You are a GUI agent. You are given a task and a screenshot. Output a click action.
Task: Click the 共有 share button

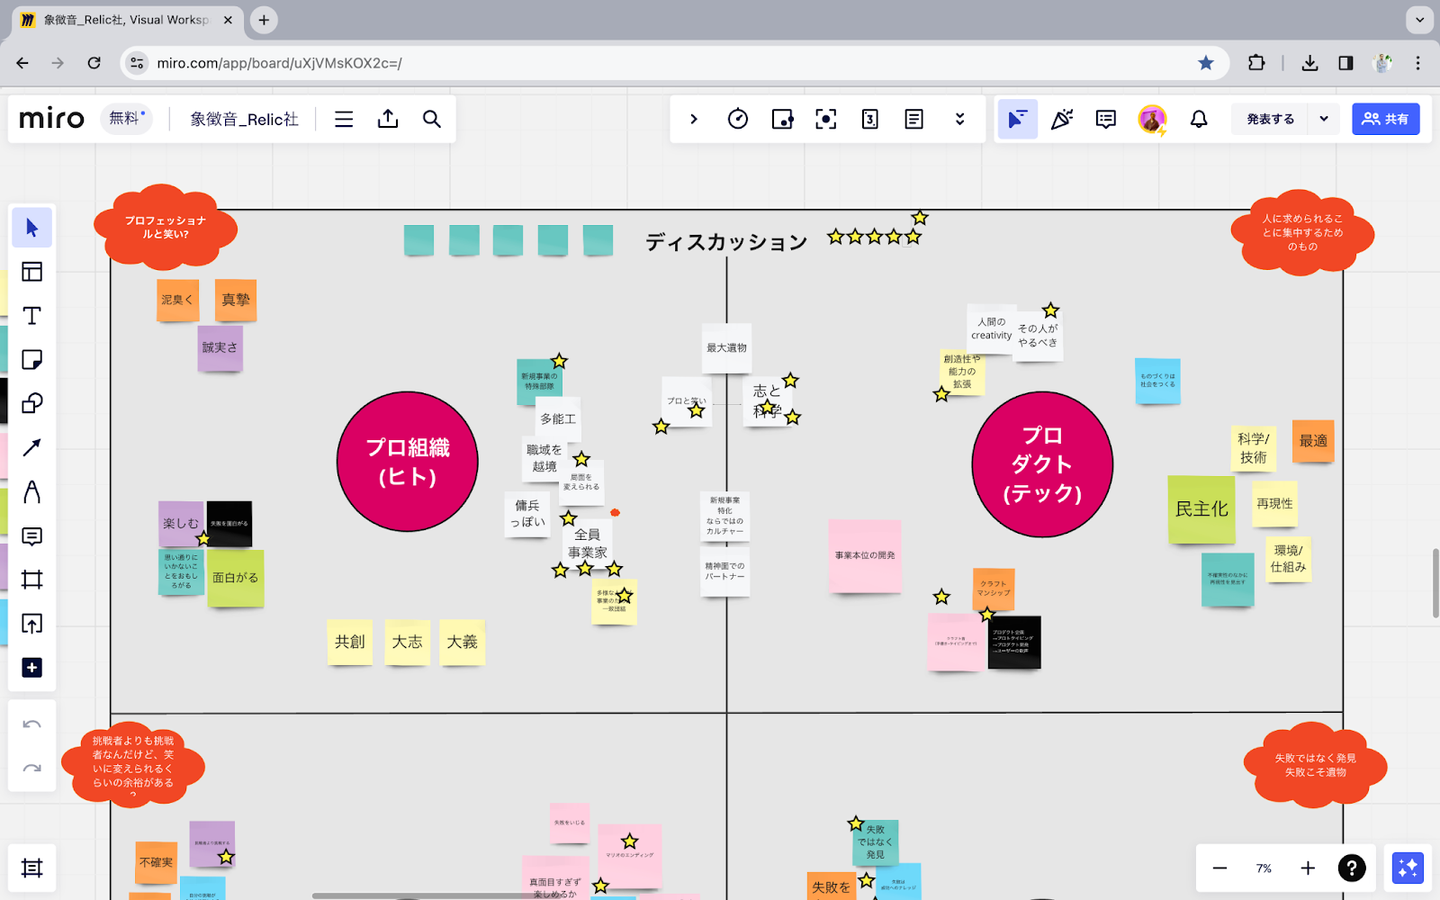tap(1386, 119)
